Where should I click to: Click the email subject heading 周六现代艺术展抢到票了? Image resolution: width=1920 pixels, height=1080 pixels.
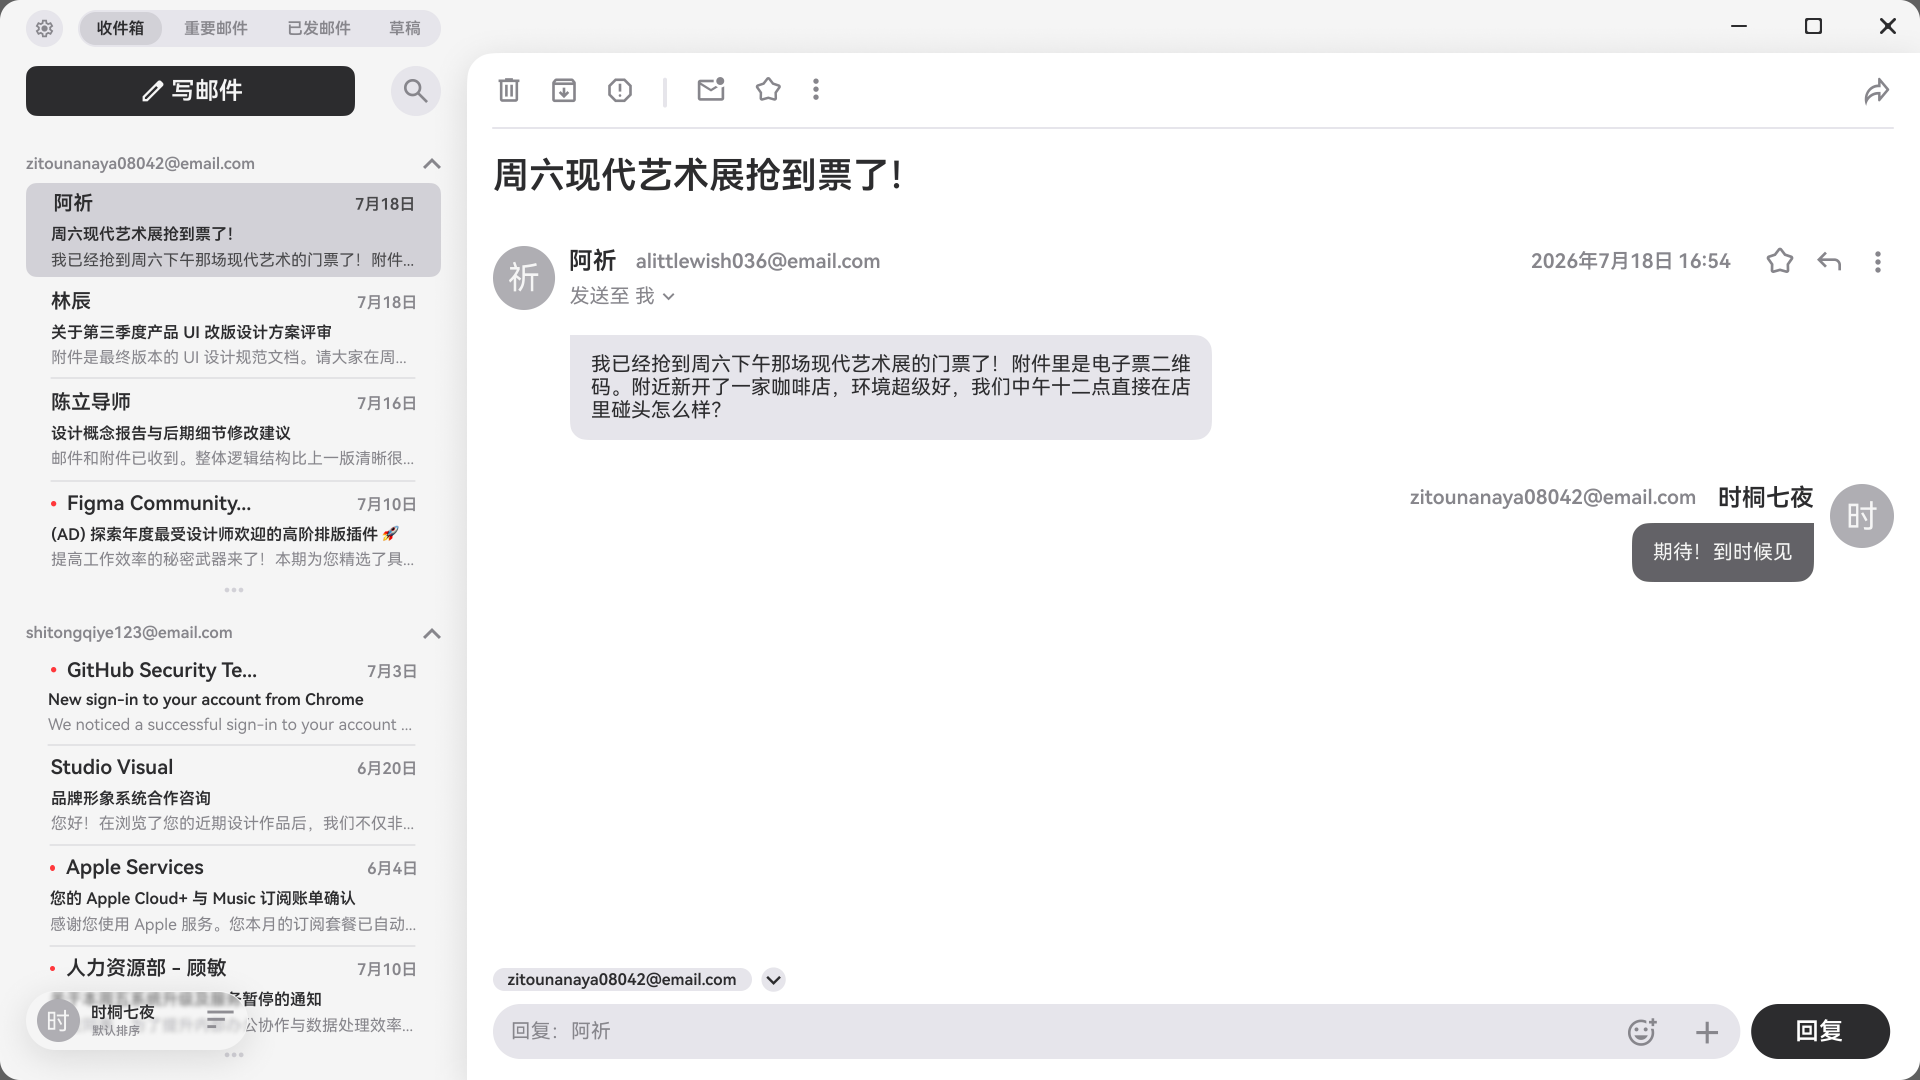(698, 175)
